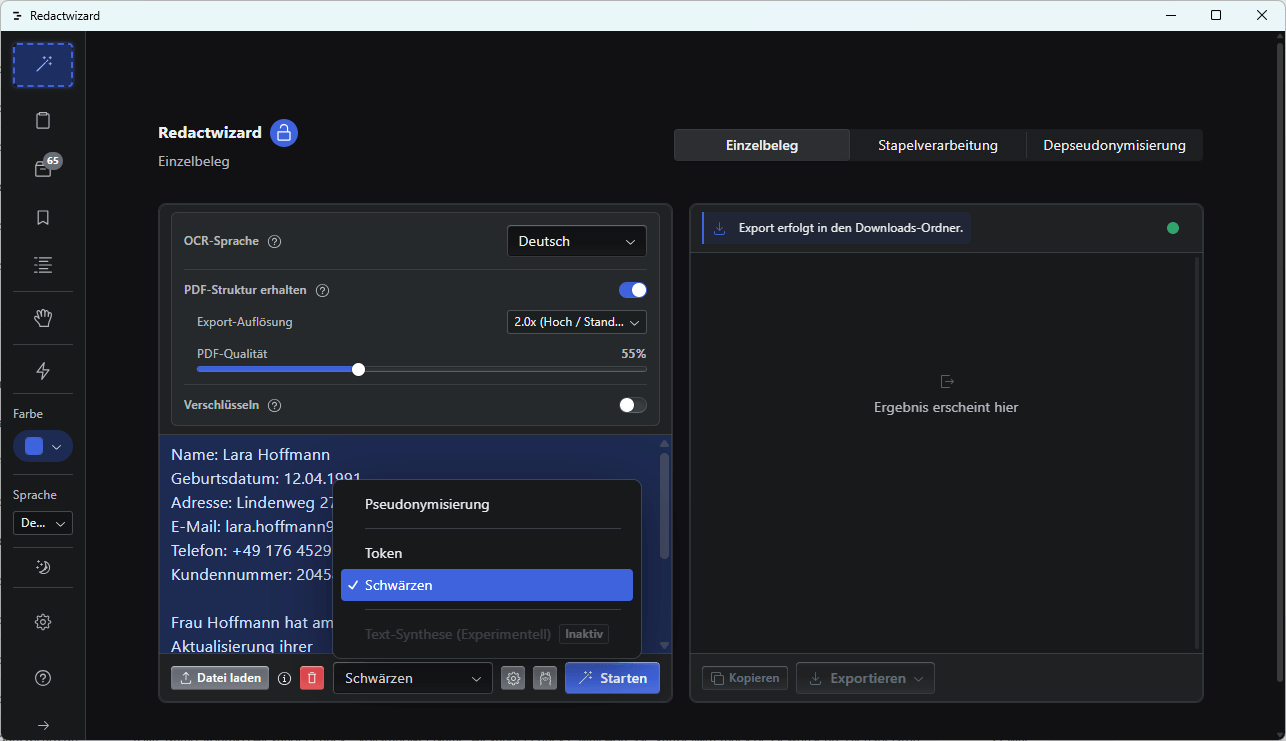This screenshot has width=1286, height=741.
Task: Open the OCR-Sprache Deutsch dropdown
Action: [x=577, y=241]
